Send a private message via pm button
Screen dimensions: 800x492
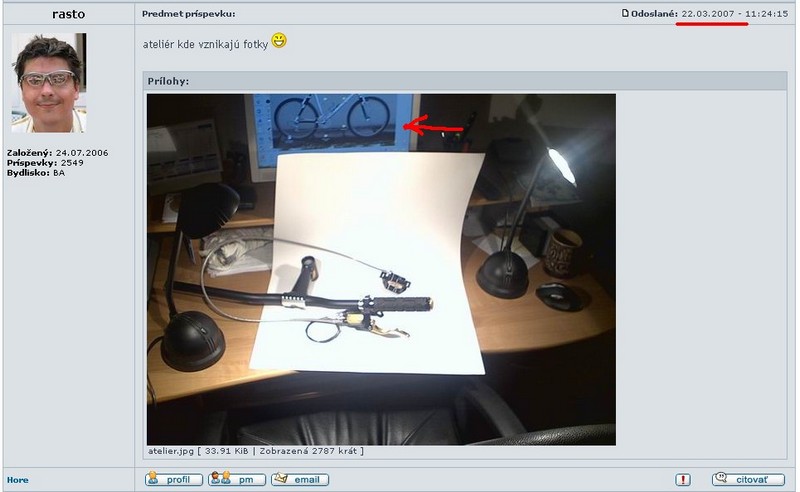click(x=236, y=480)
